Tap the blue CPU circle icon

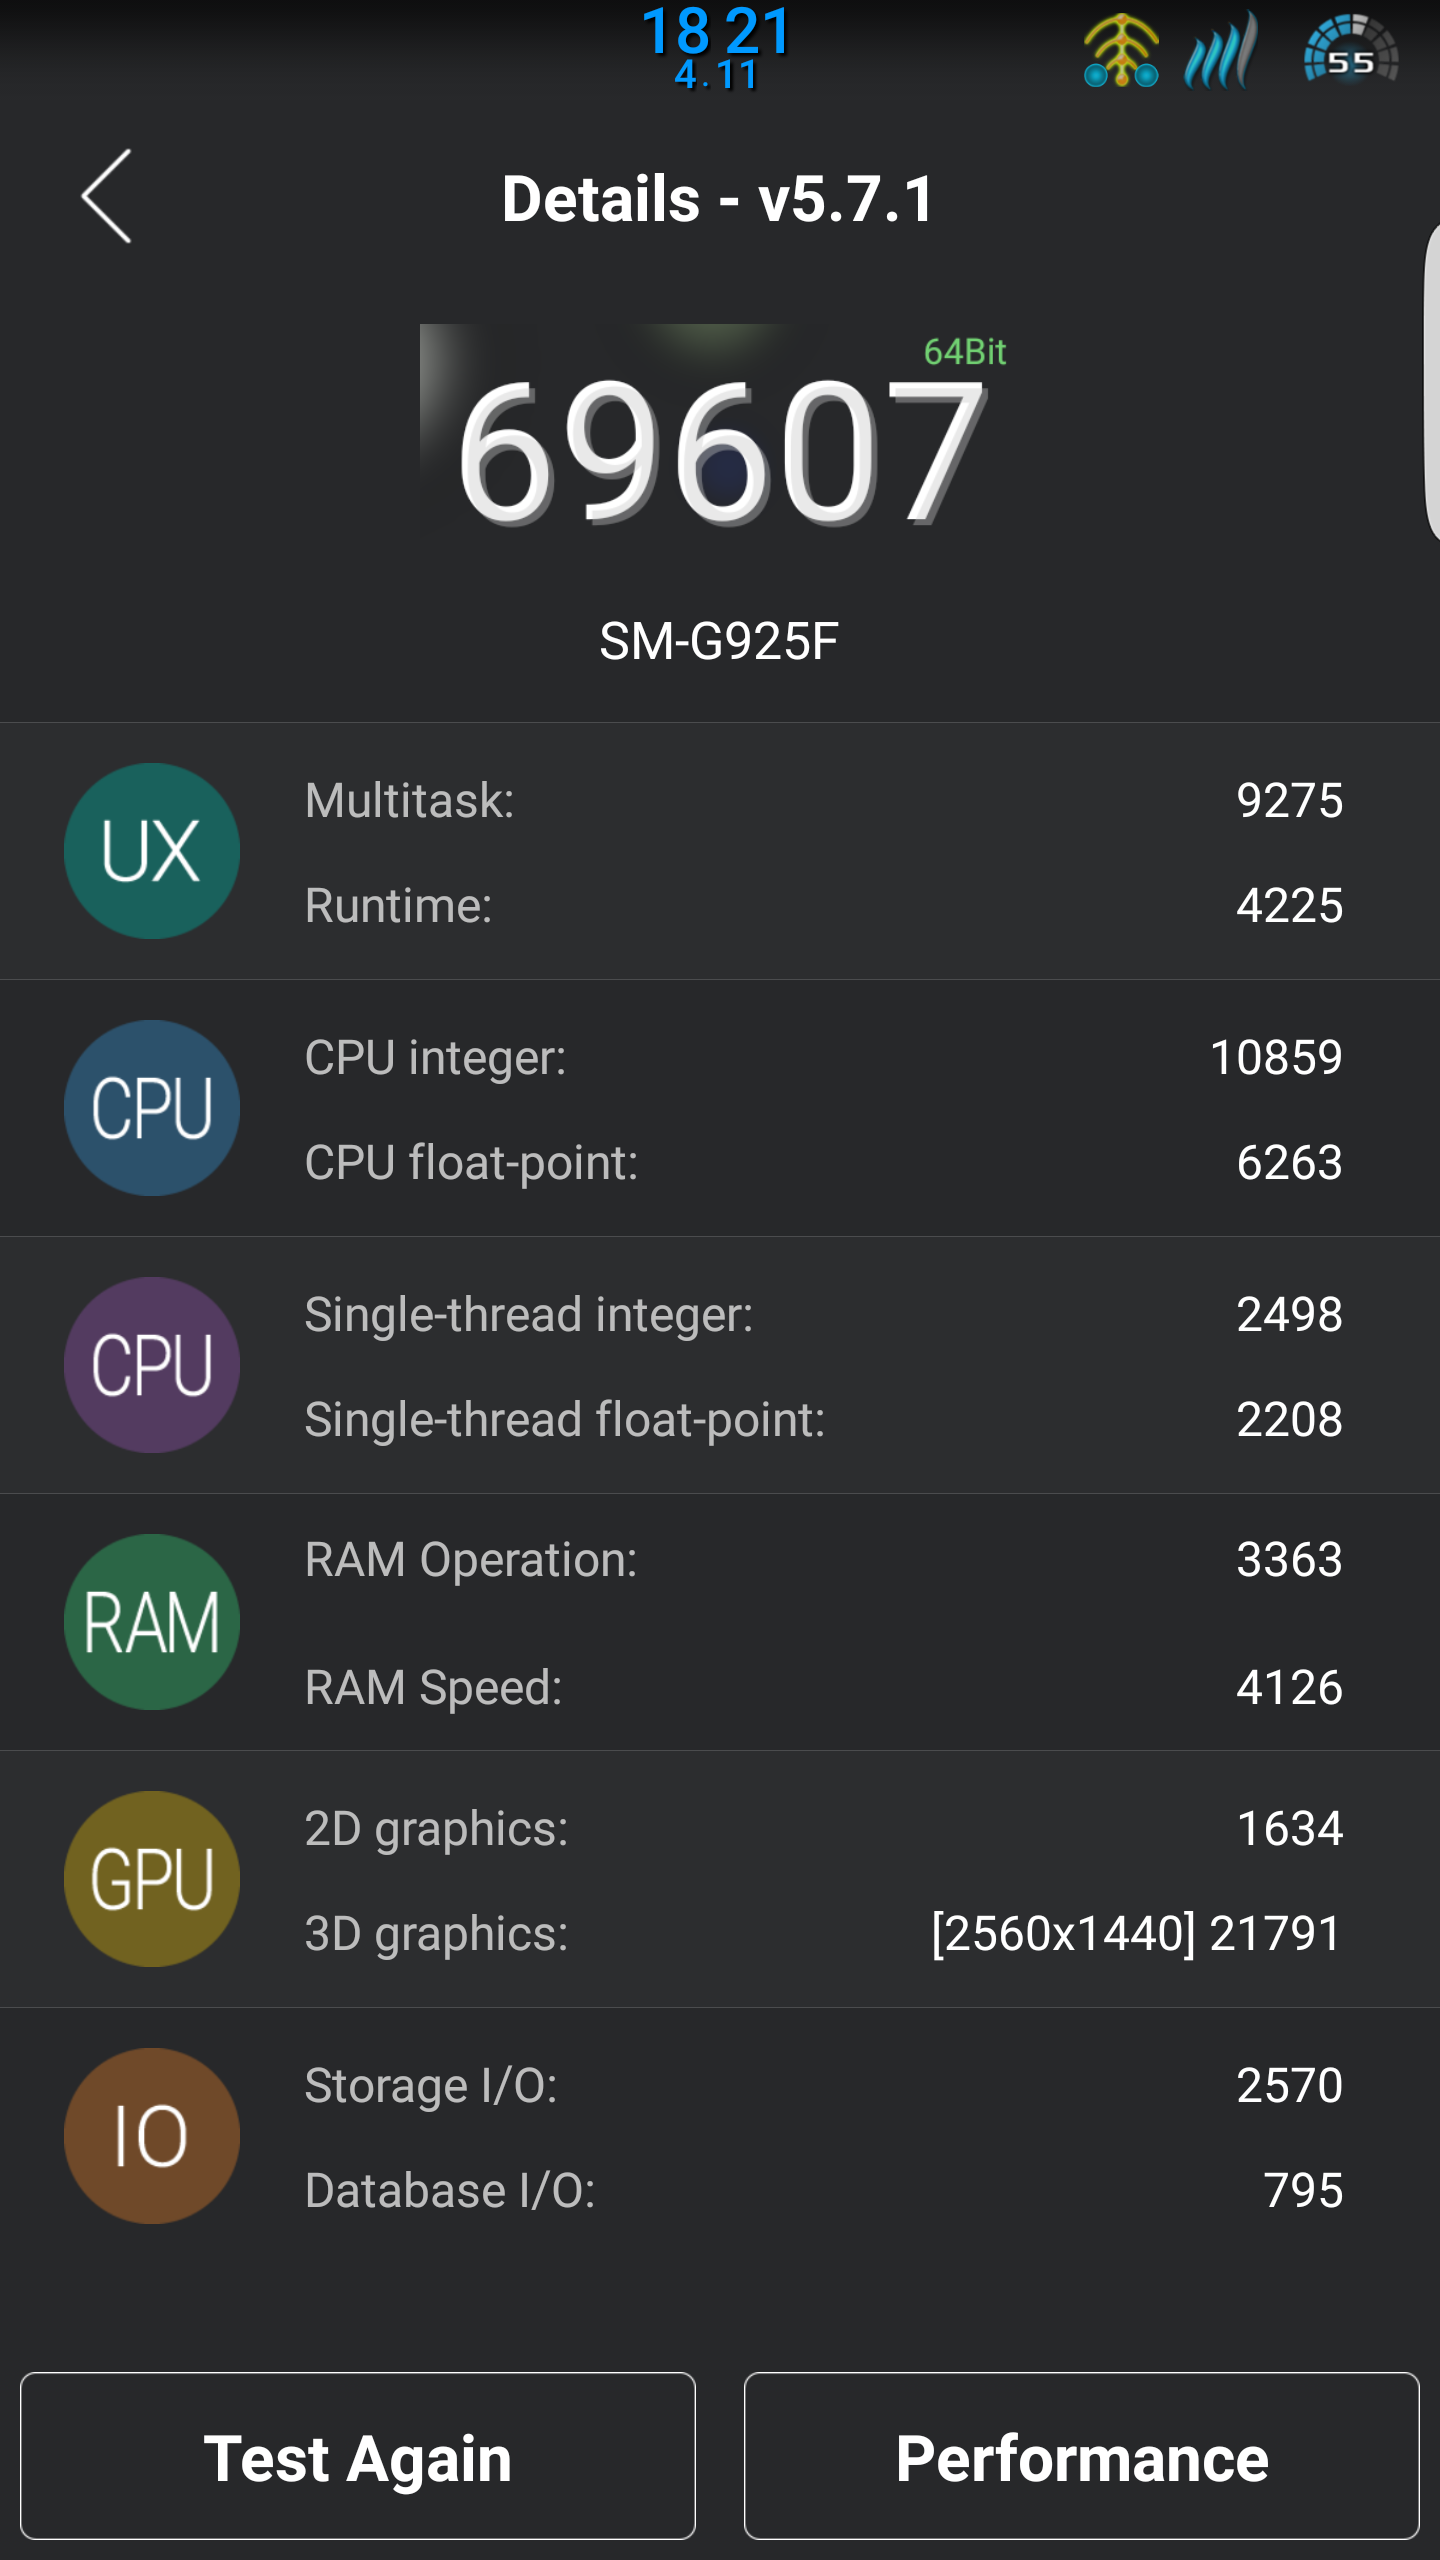tap(152, 1108)
